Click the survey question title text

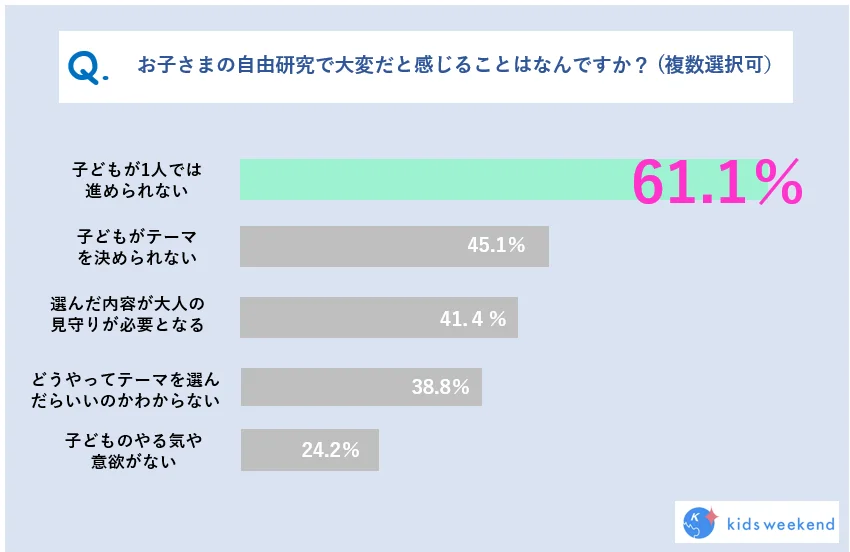[x=392, y=65]
